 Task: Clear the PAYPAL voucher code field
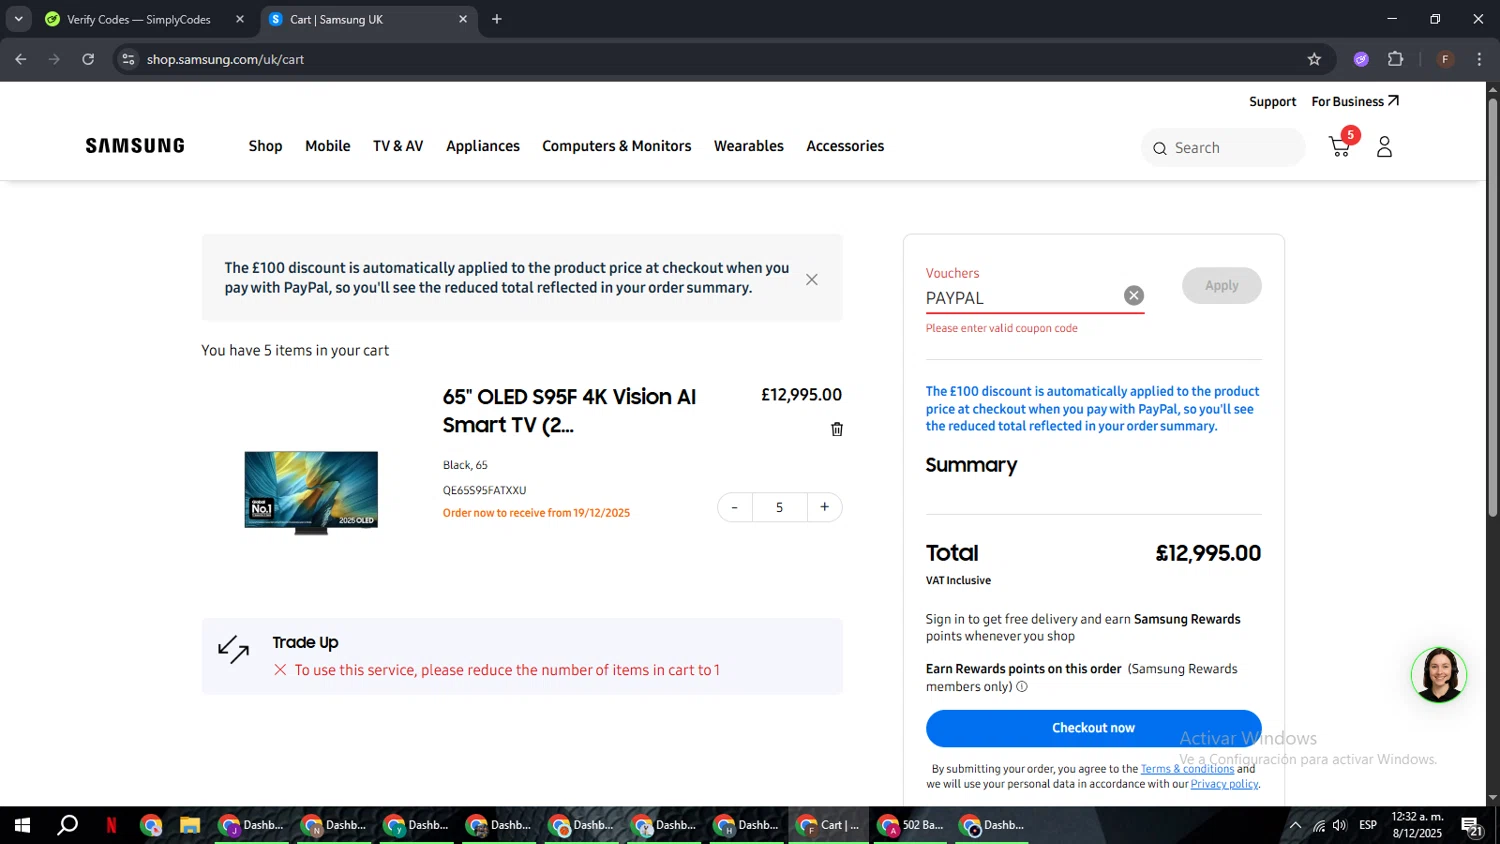[x=1133, y=295]
